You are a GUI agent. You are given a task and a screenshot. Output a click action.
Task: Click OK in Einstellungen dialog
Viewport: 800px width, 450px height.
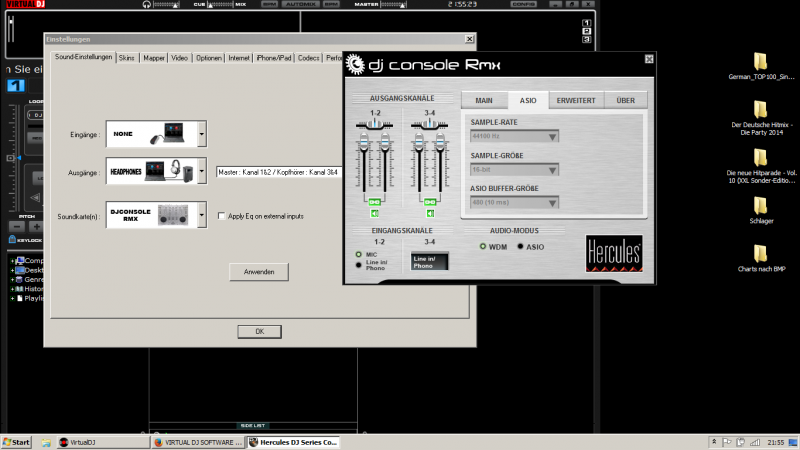coord(259,332)
